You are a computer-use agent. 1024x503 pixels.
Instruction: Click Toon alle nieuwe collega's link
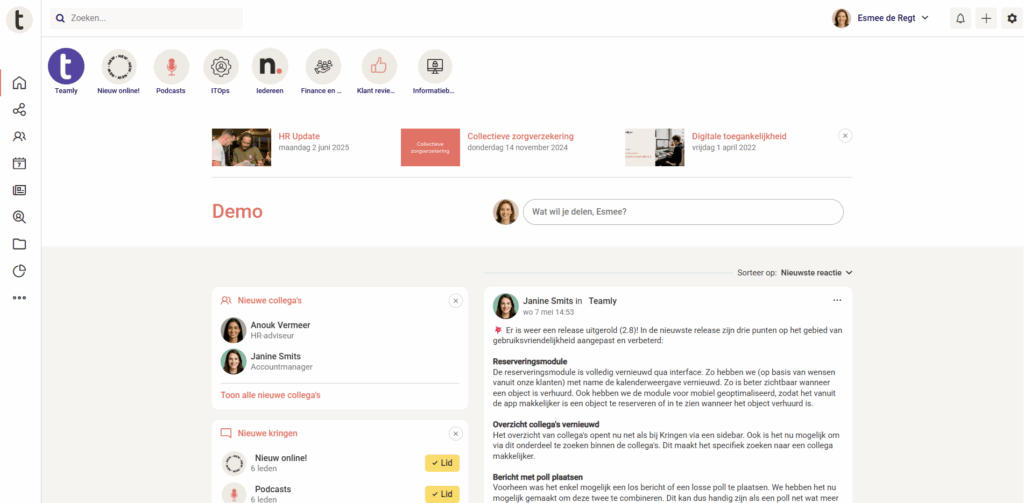coord(270,395)
